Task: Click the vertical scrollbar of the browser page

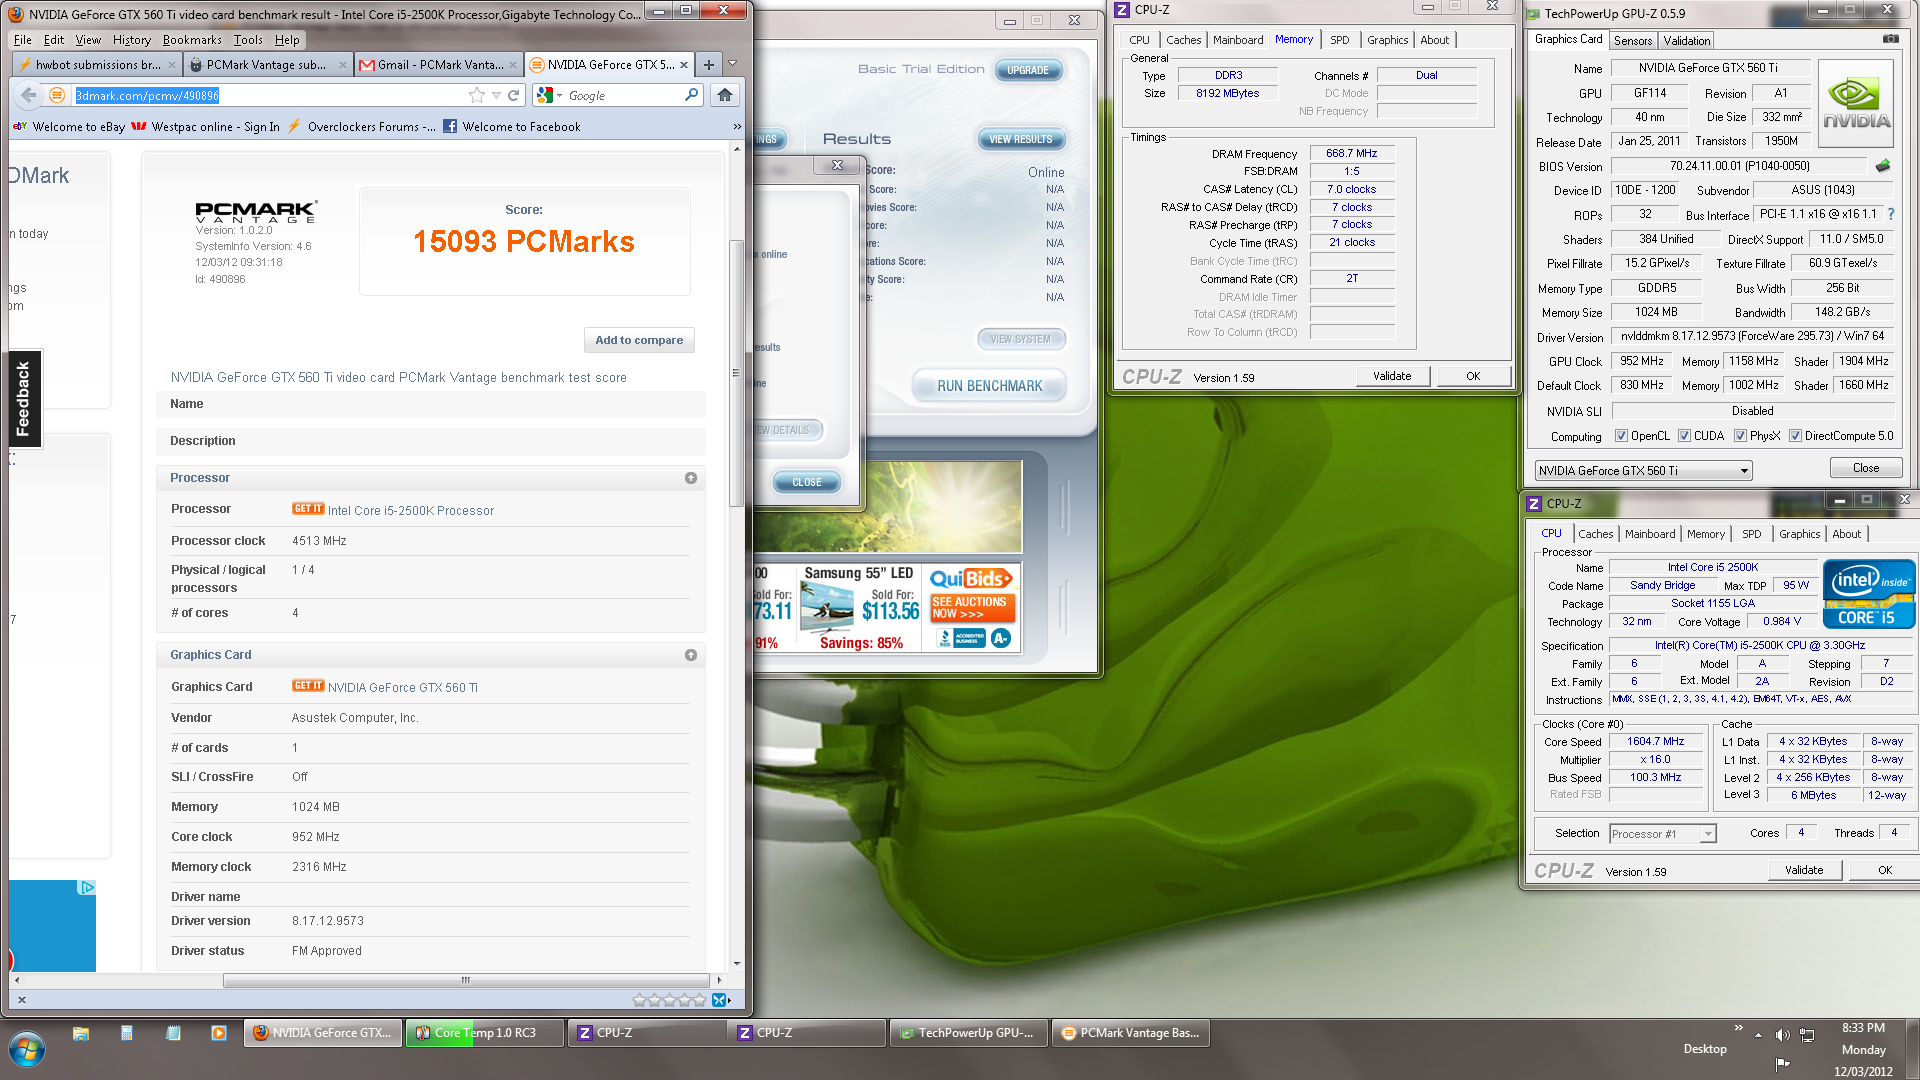Action: 737,373
